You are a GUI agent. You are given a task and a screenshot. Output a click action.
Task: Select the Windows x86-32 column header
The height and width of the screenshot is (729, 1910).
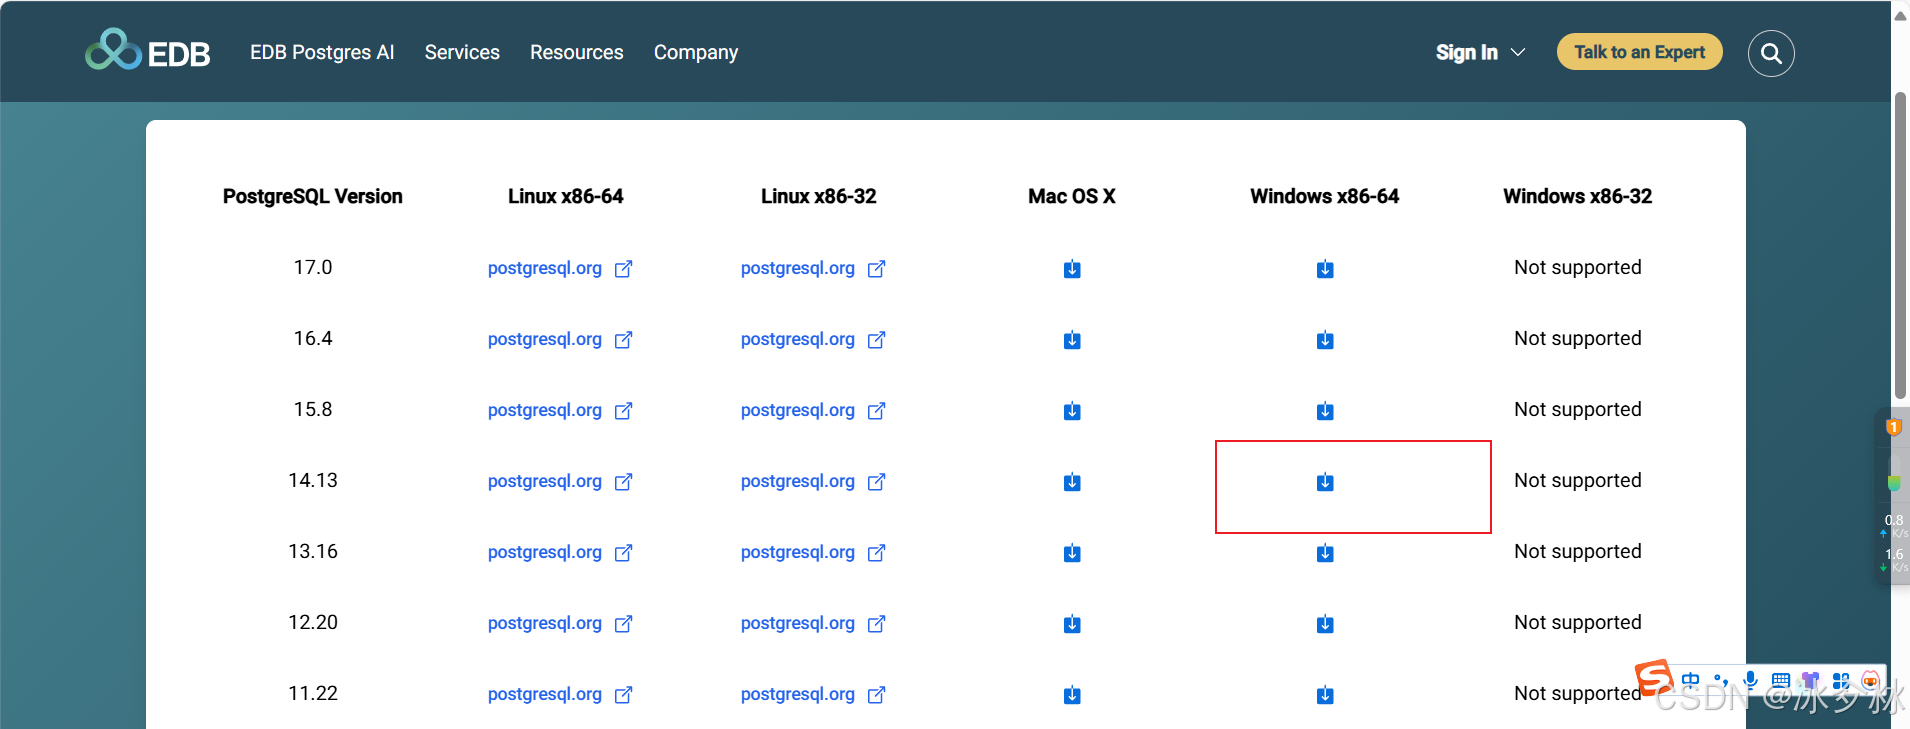point(1578,196)
